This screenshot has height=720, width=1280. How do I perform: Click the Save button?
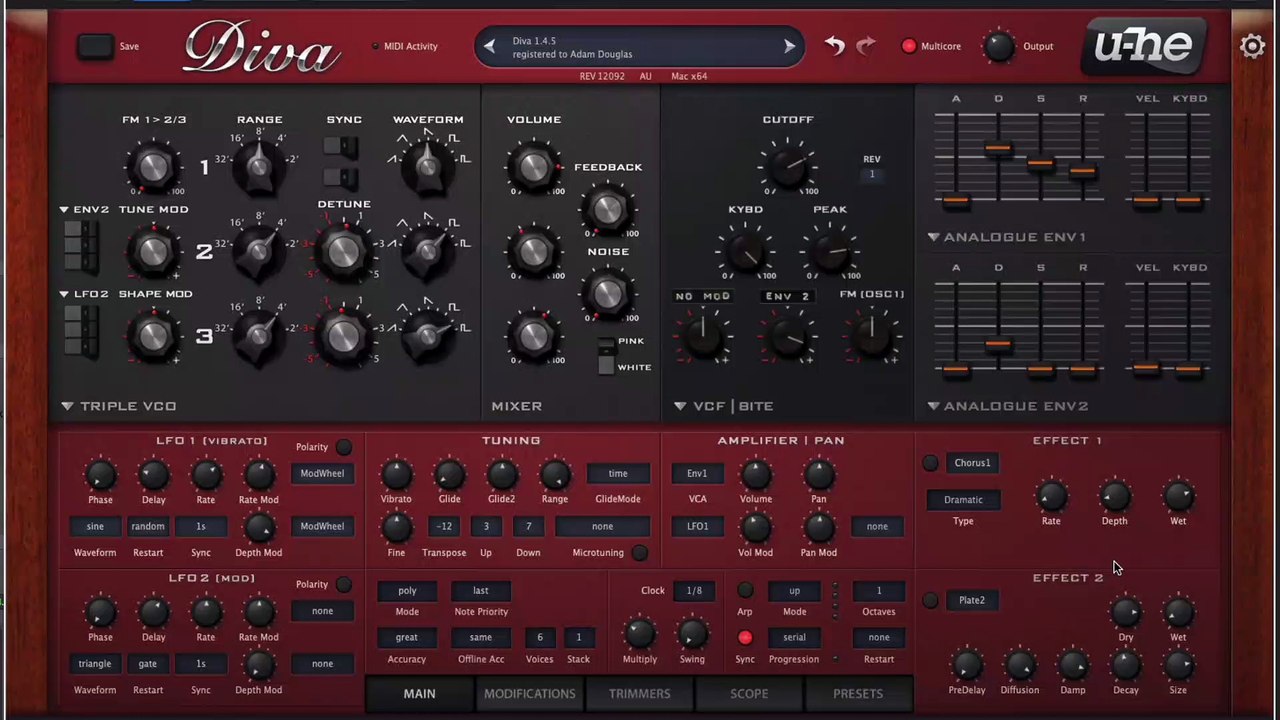pos(96,46)
